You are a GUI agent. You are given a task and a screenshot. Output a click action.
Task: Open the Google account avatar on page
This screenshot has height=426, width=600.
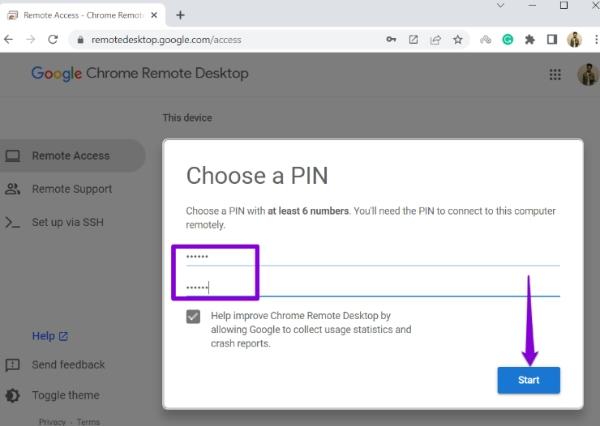[588, 74]
